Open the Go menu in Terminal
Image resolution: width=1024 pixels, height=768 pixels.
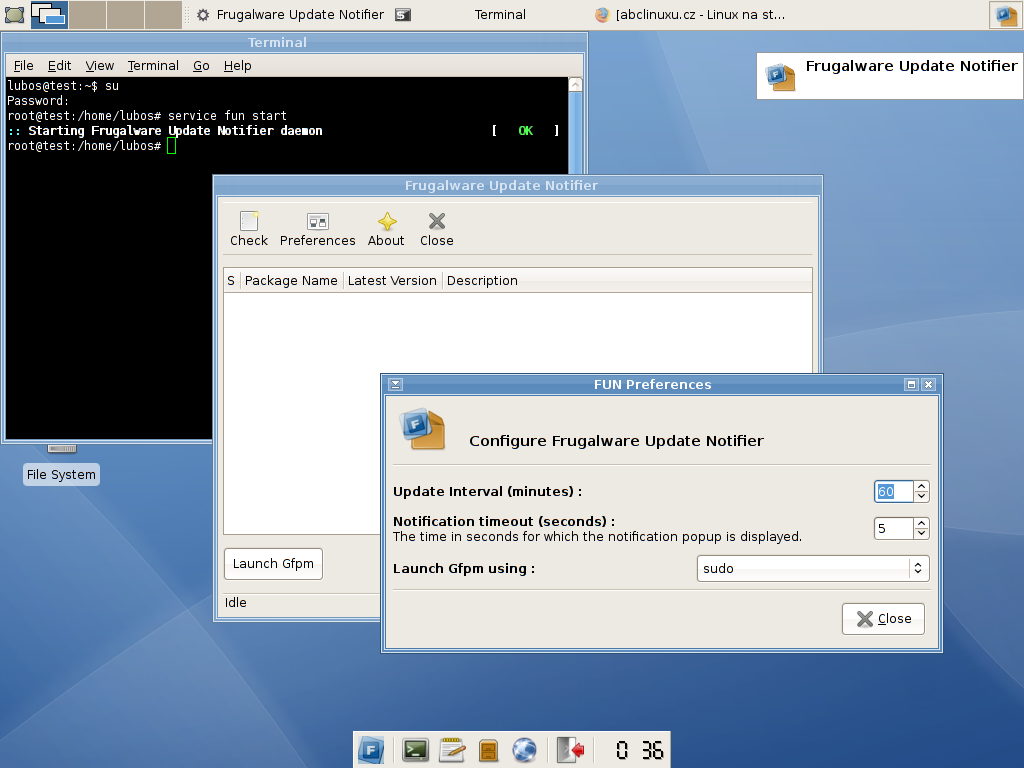(x=201, y=65)
